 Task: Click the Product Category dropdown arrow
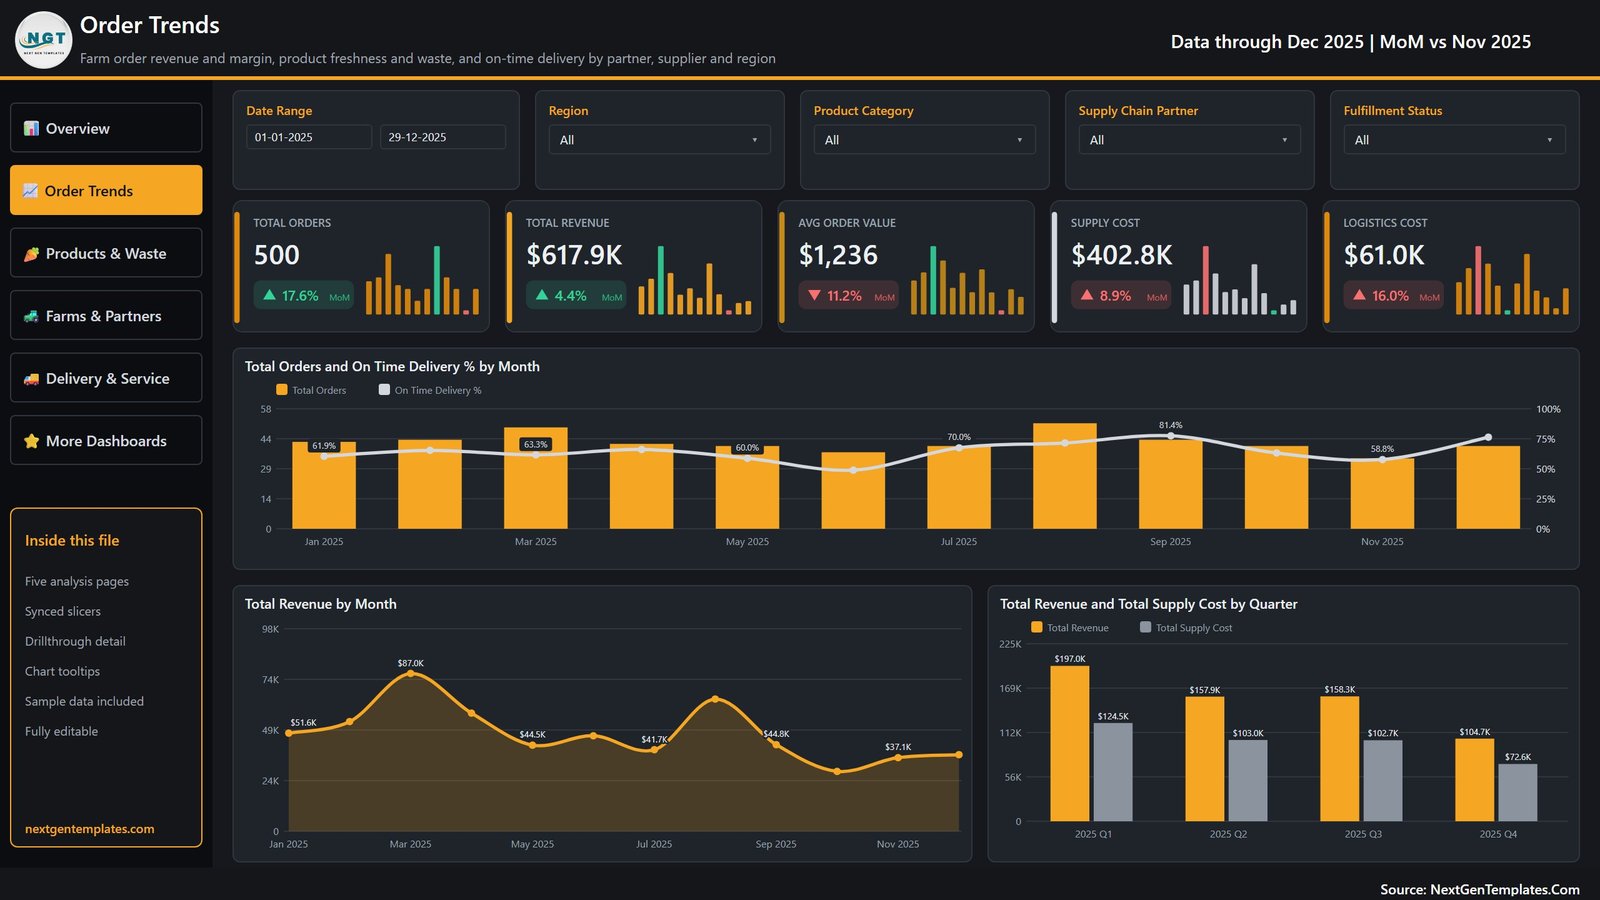pyautogui.click(x=1020, y=140)
